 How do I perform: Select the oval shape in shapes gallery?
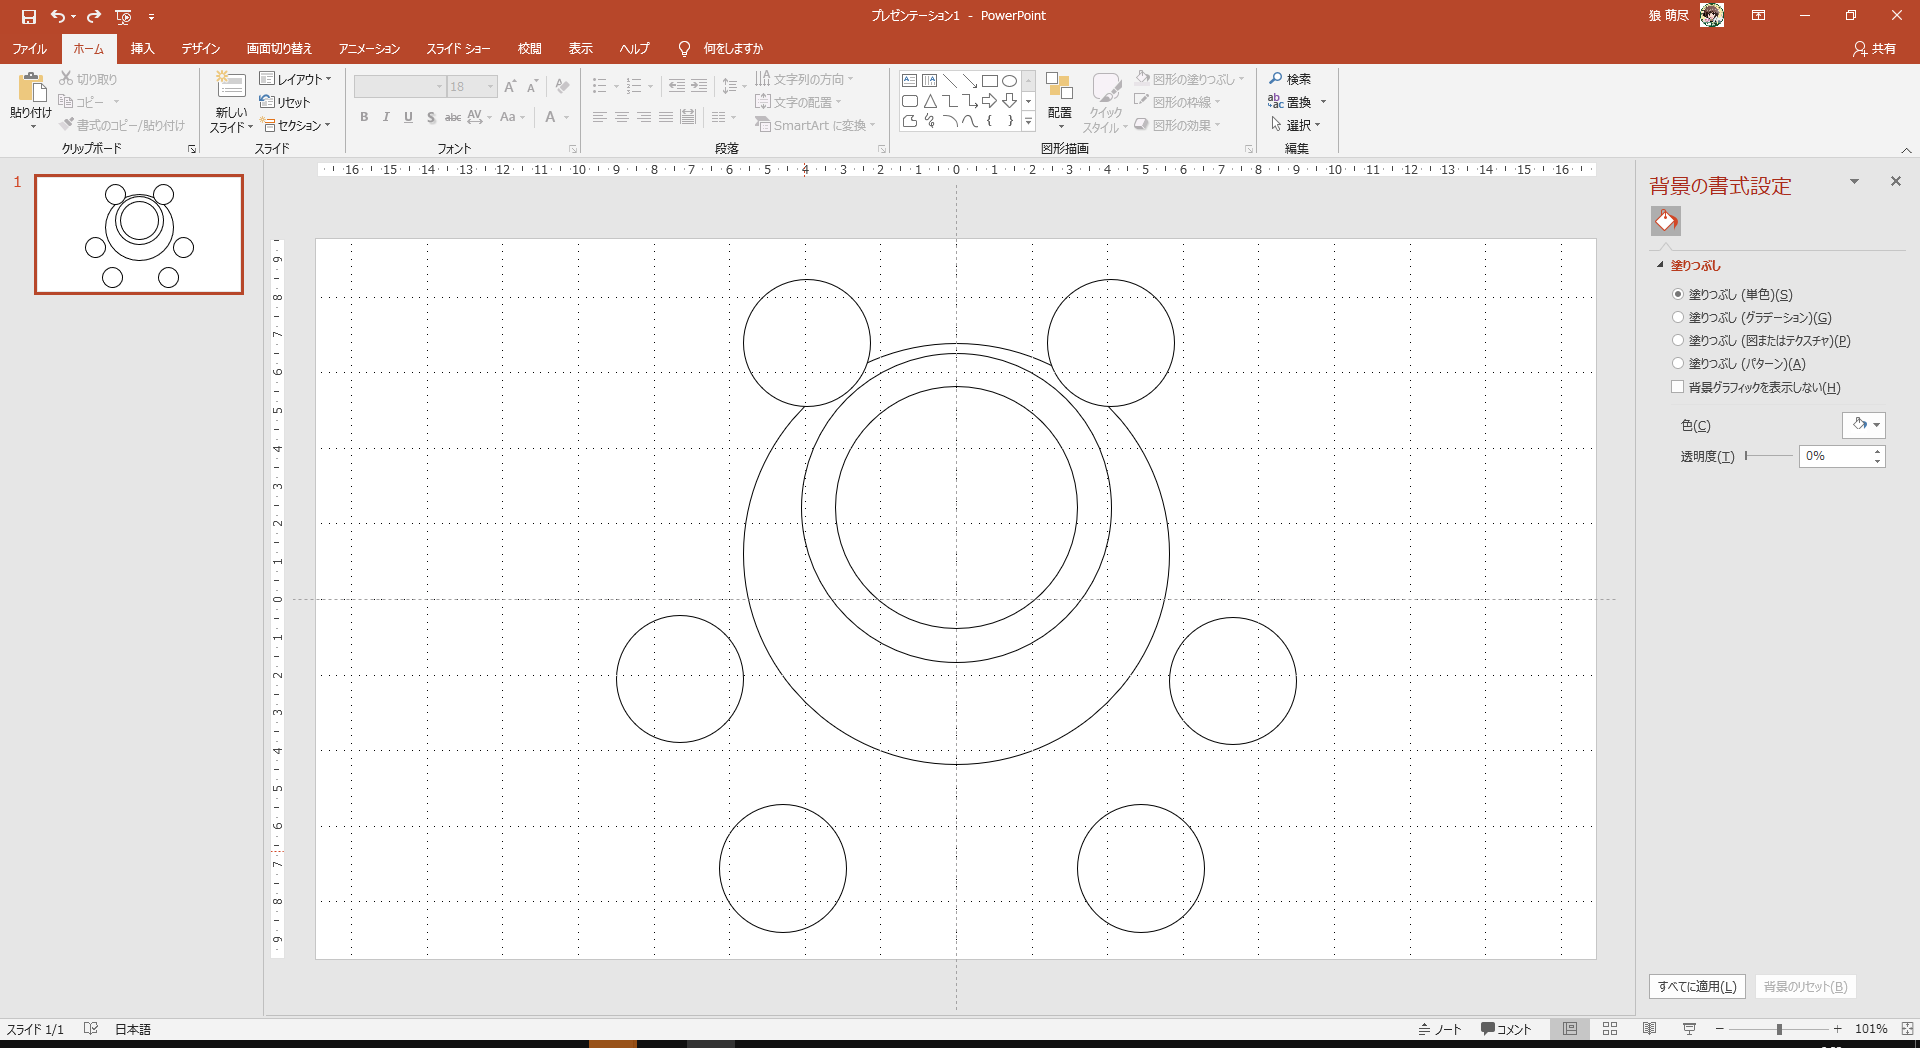click(1010, 81)
